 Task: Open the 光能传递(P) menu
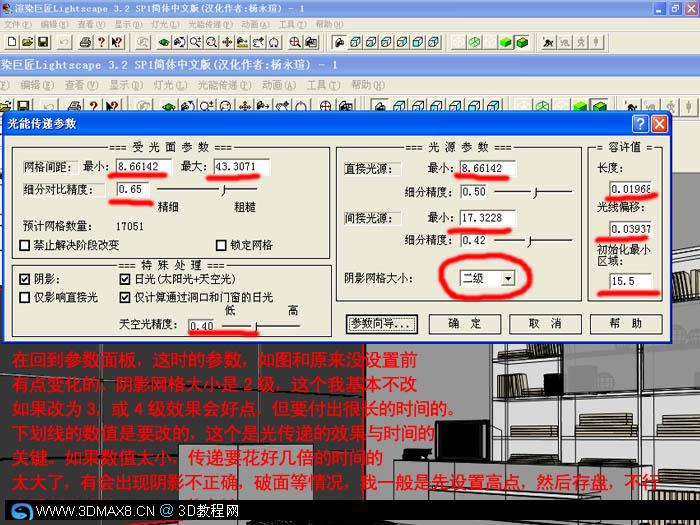point(210,24)
